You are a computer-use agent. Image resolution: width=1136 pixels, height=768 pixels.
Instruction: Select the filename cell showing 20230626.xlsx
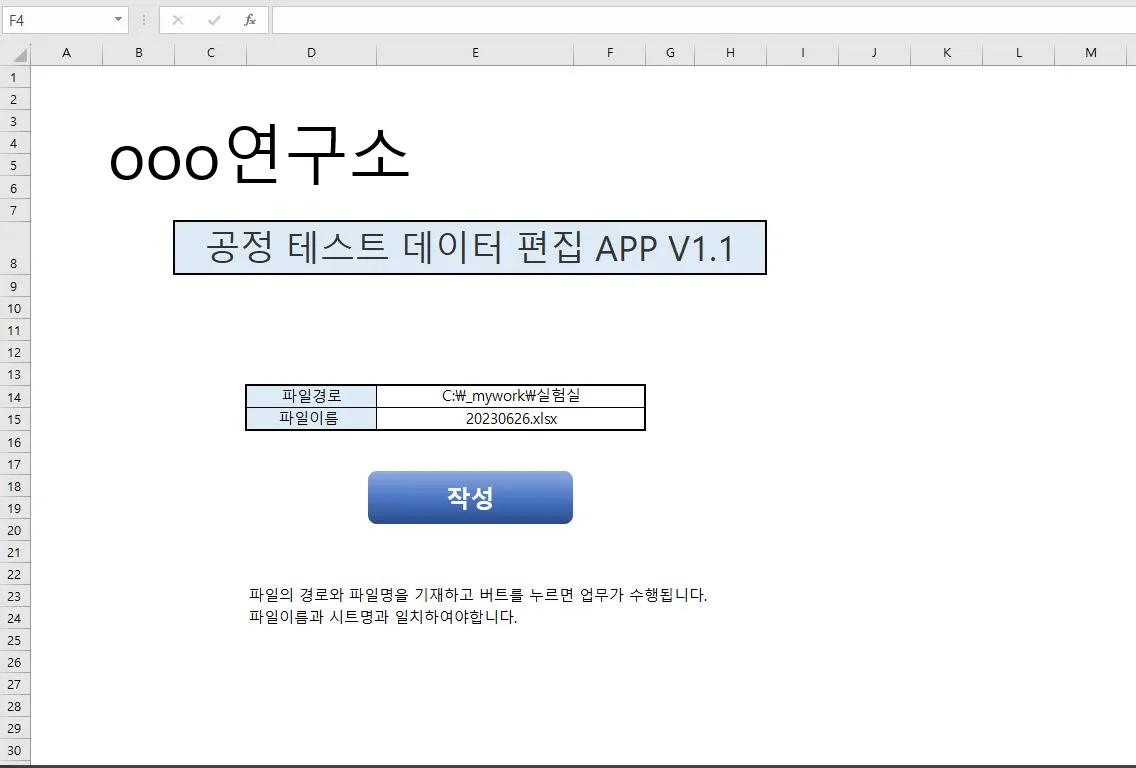click(510, 418)
